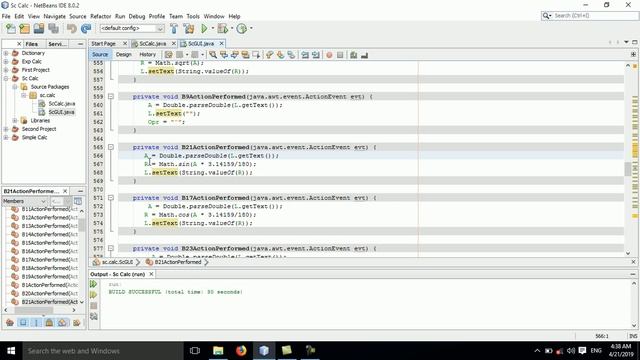The height and width of the screenshot is (360, 640).
Task: Open the Run Project dropdown arrow
Action: [212, 28]
